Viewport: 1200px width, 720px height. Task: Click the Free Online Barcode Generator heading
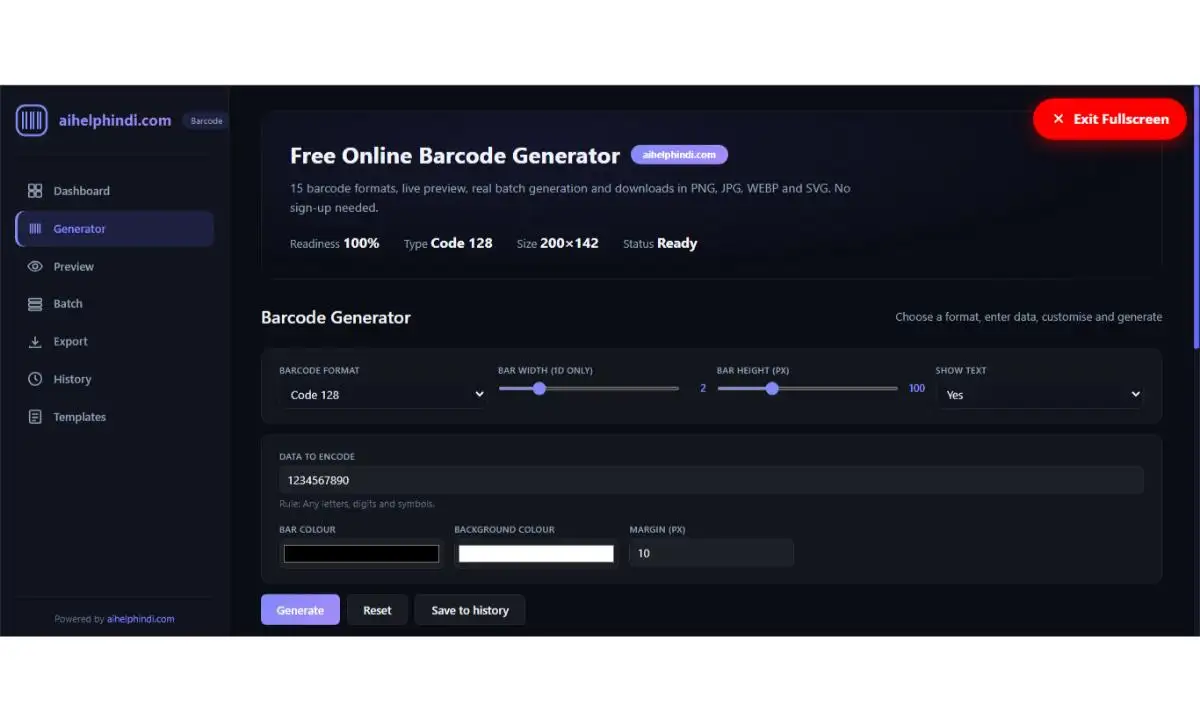[455, 156]
